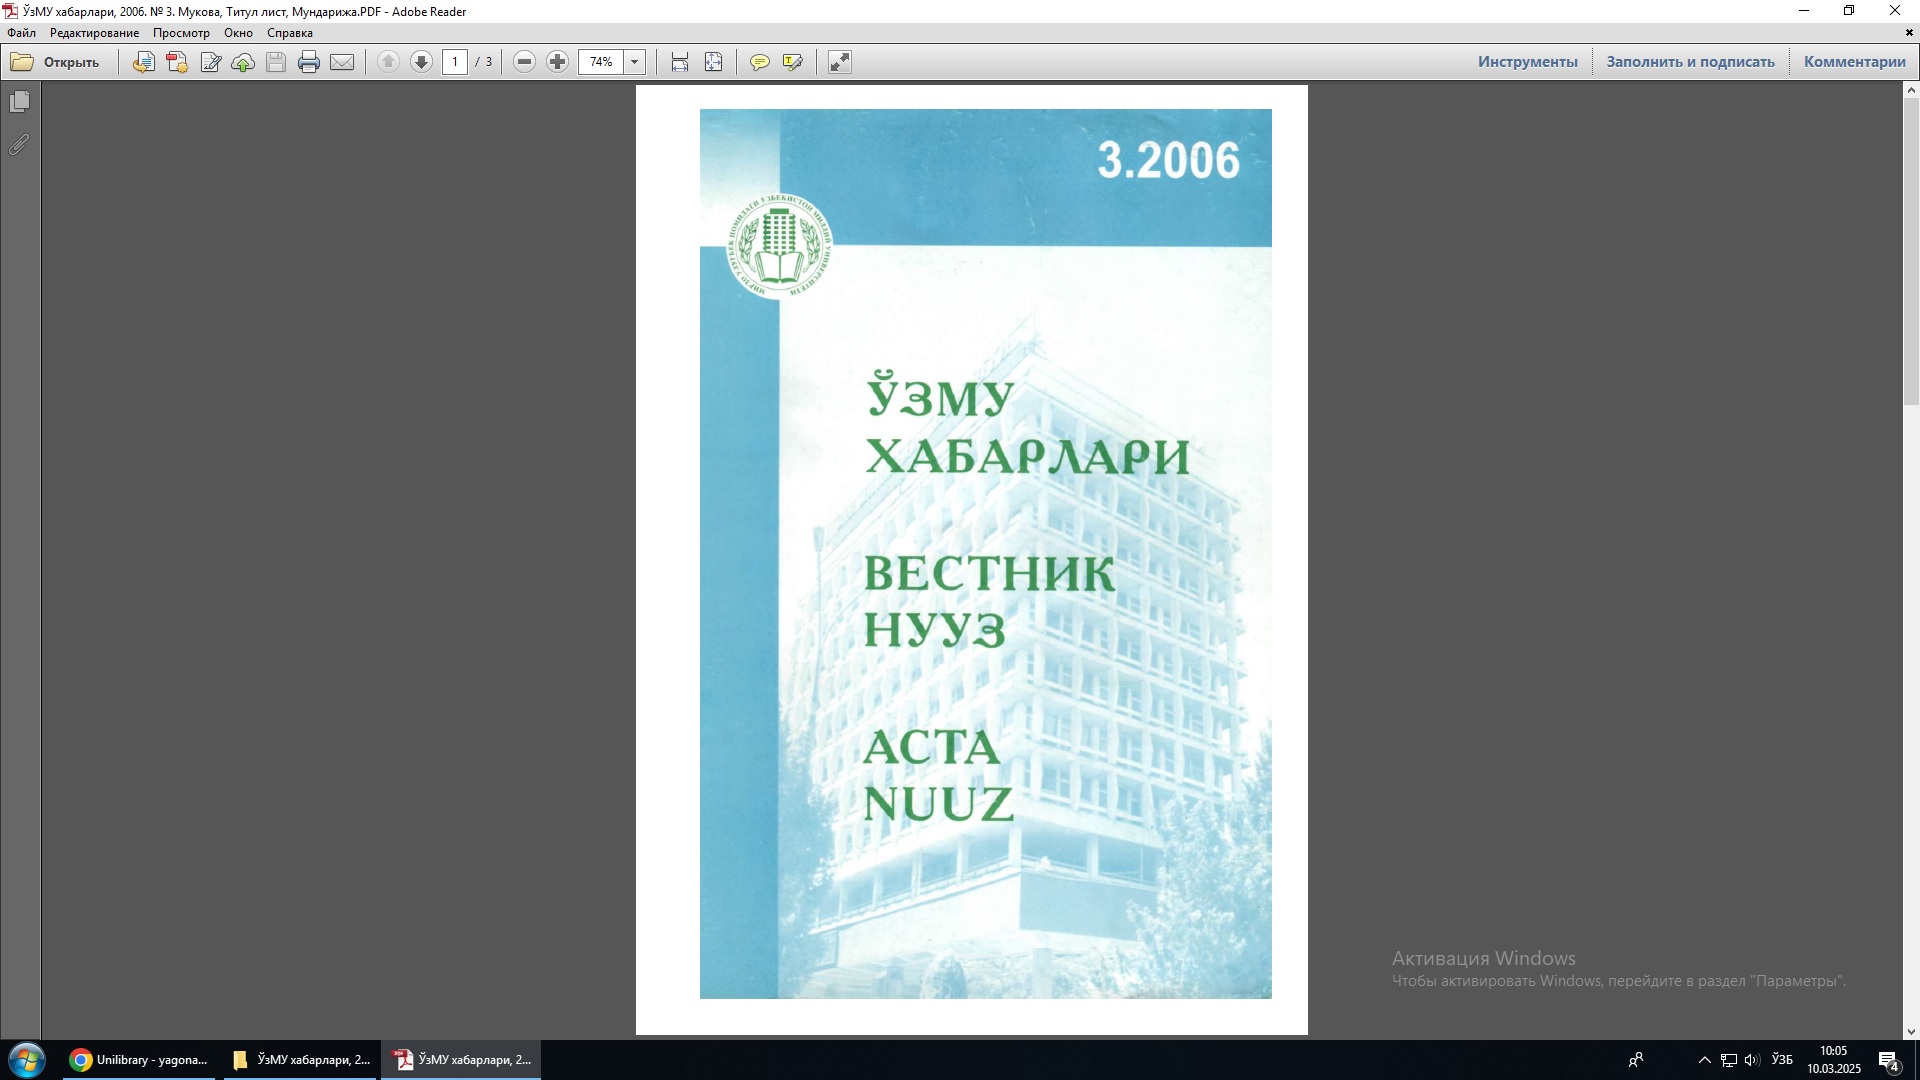Toggle read mode expand arrows icon
The width and height of the screenshot is (1920, 1080).
pos(840,62)
